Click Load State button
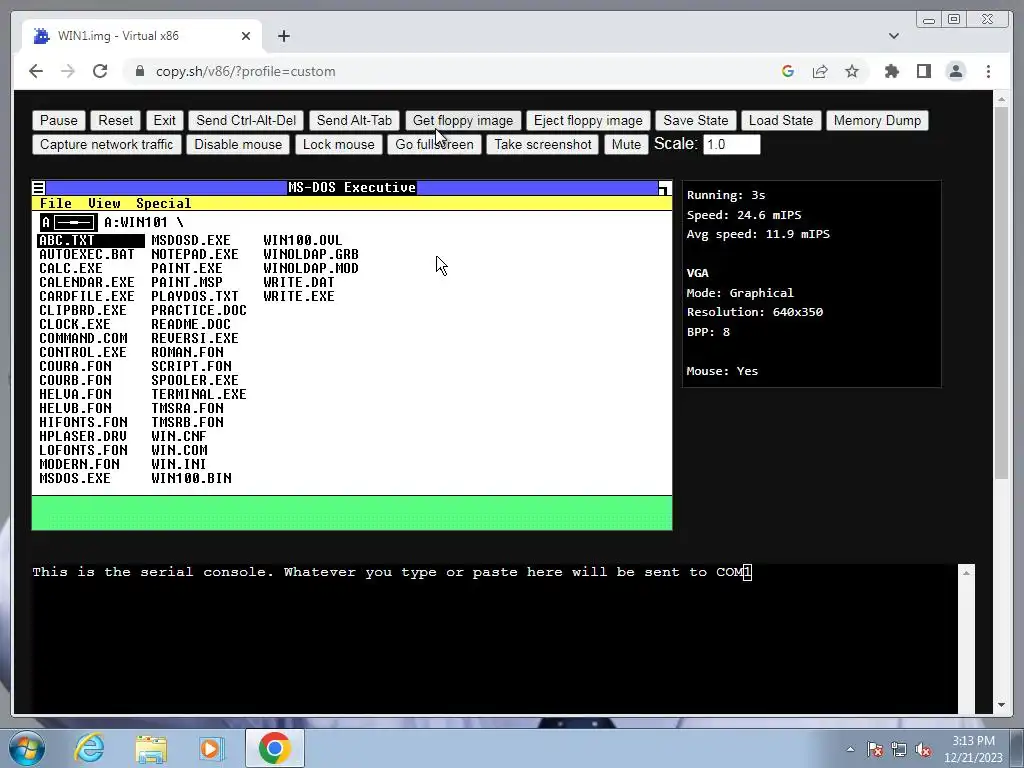 coord(781,120)
